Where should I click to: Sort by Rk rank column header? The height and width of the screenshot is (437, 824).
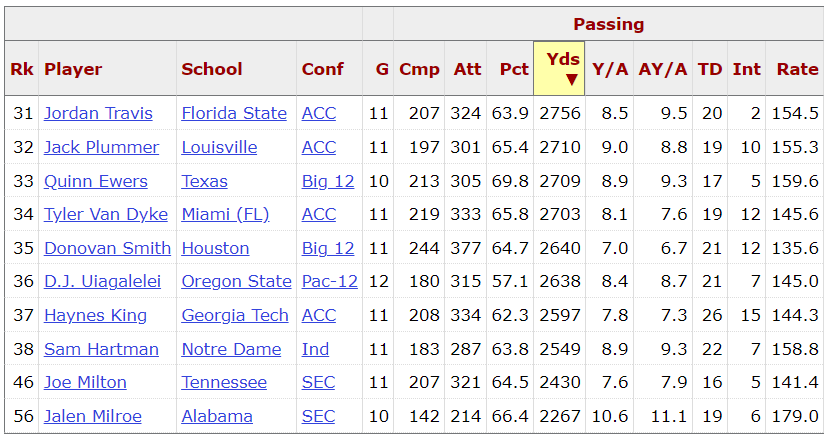[22, 69]
